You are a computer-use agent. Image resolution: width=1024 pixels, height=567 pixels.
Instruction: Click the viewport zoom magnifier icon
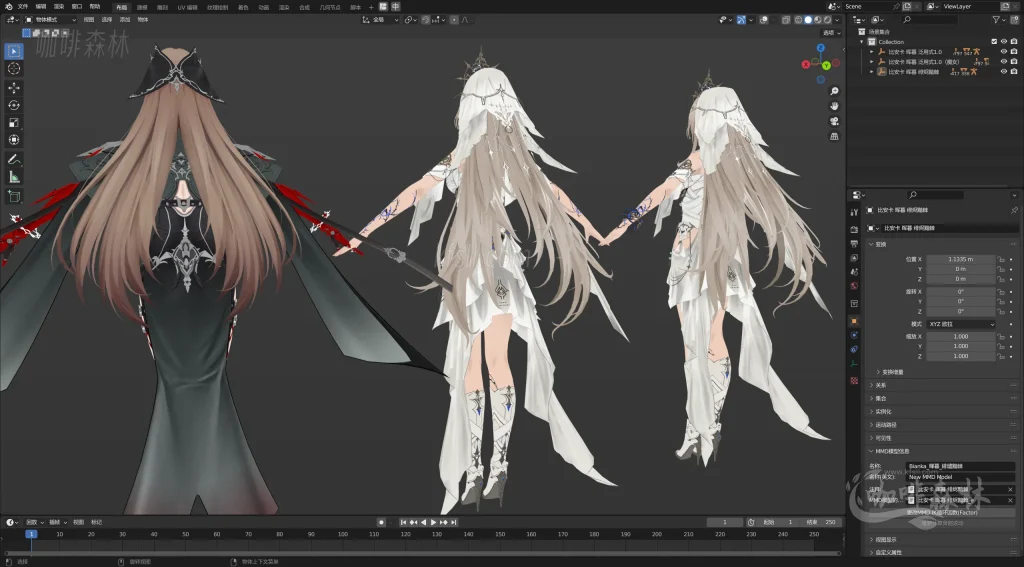coord(834,91)
